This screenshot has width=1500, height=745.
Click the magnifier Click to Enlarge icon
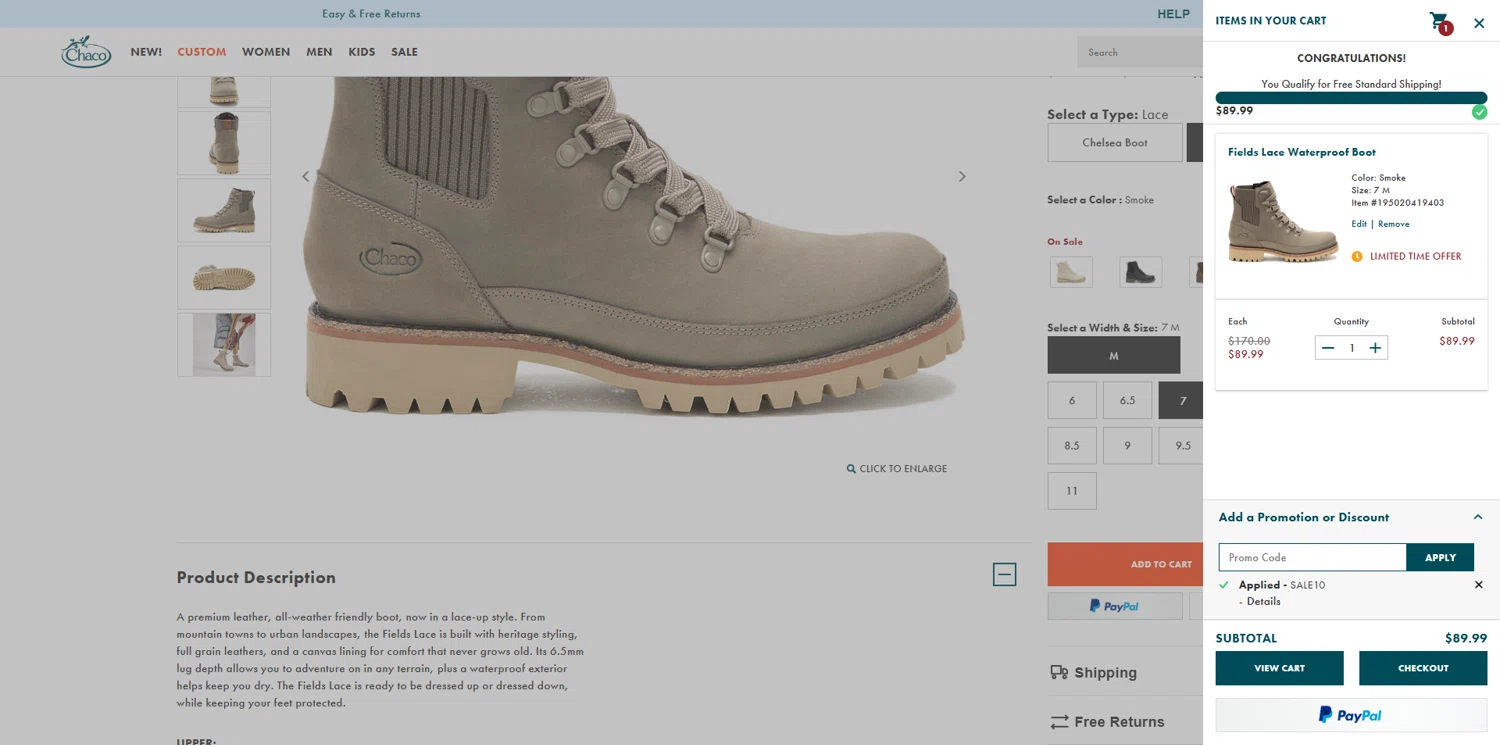(x=851, y=468)
